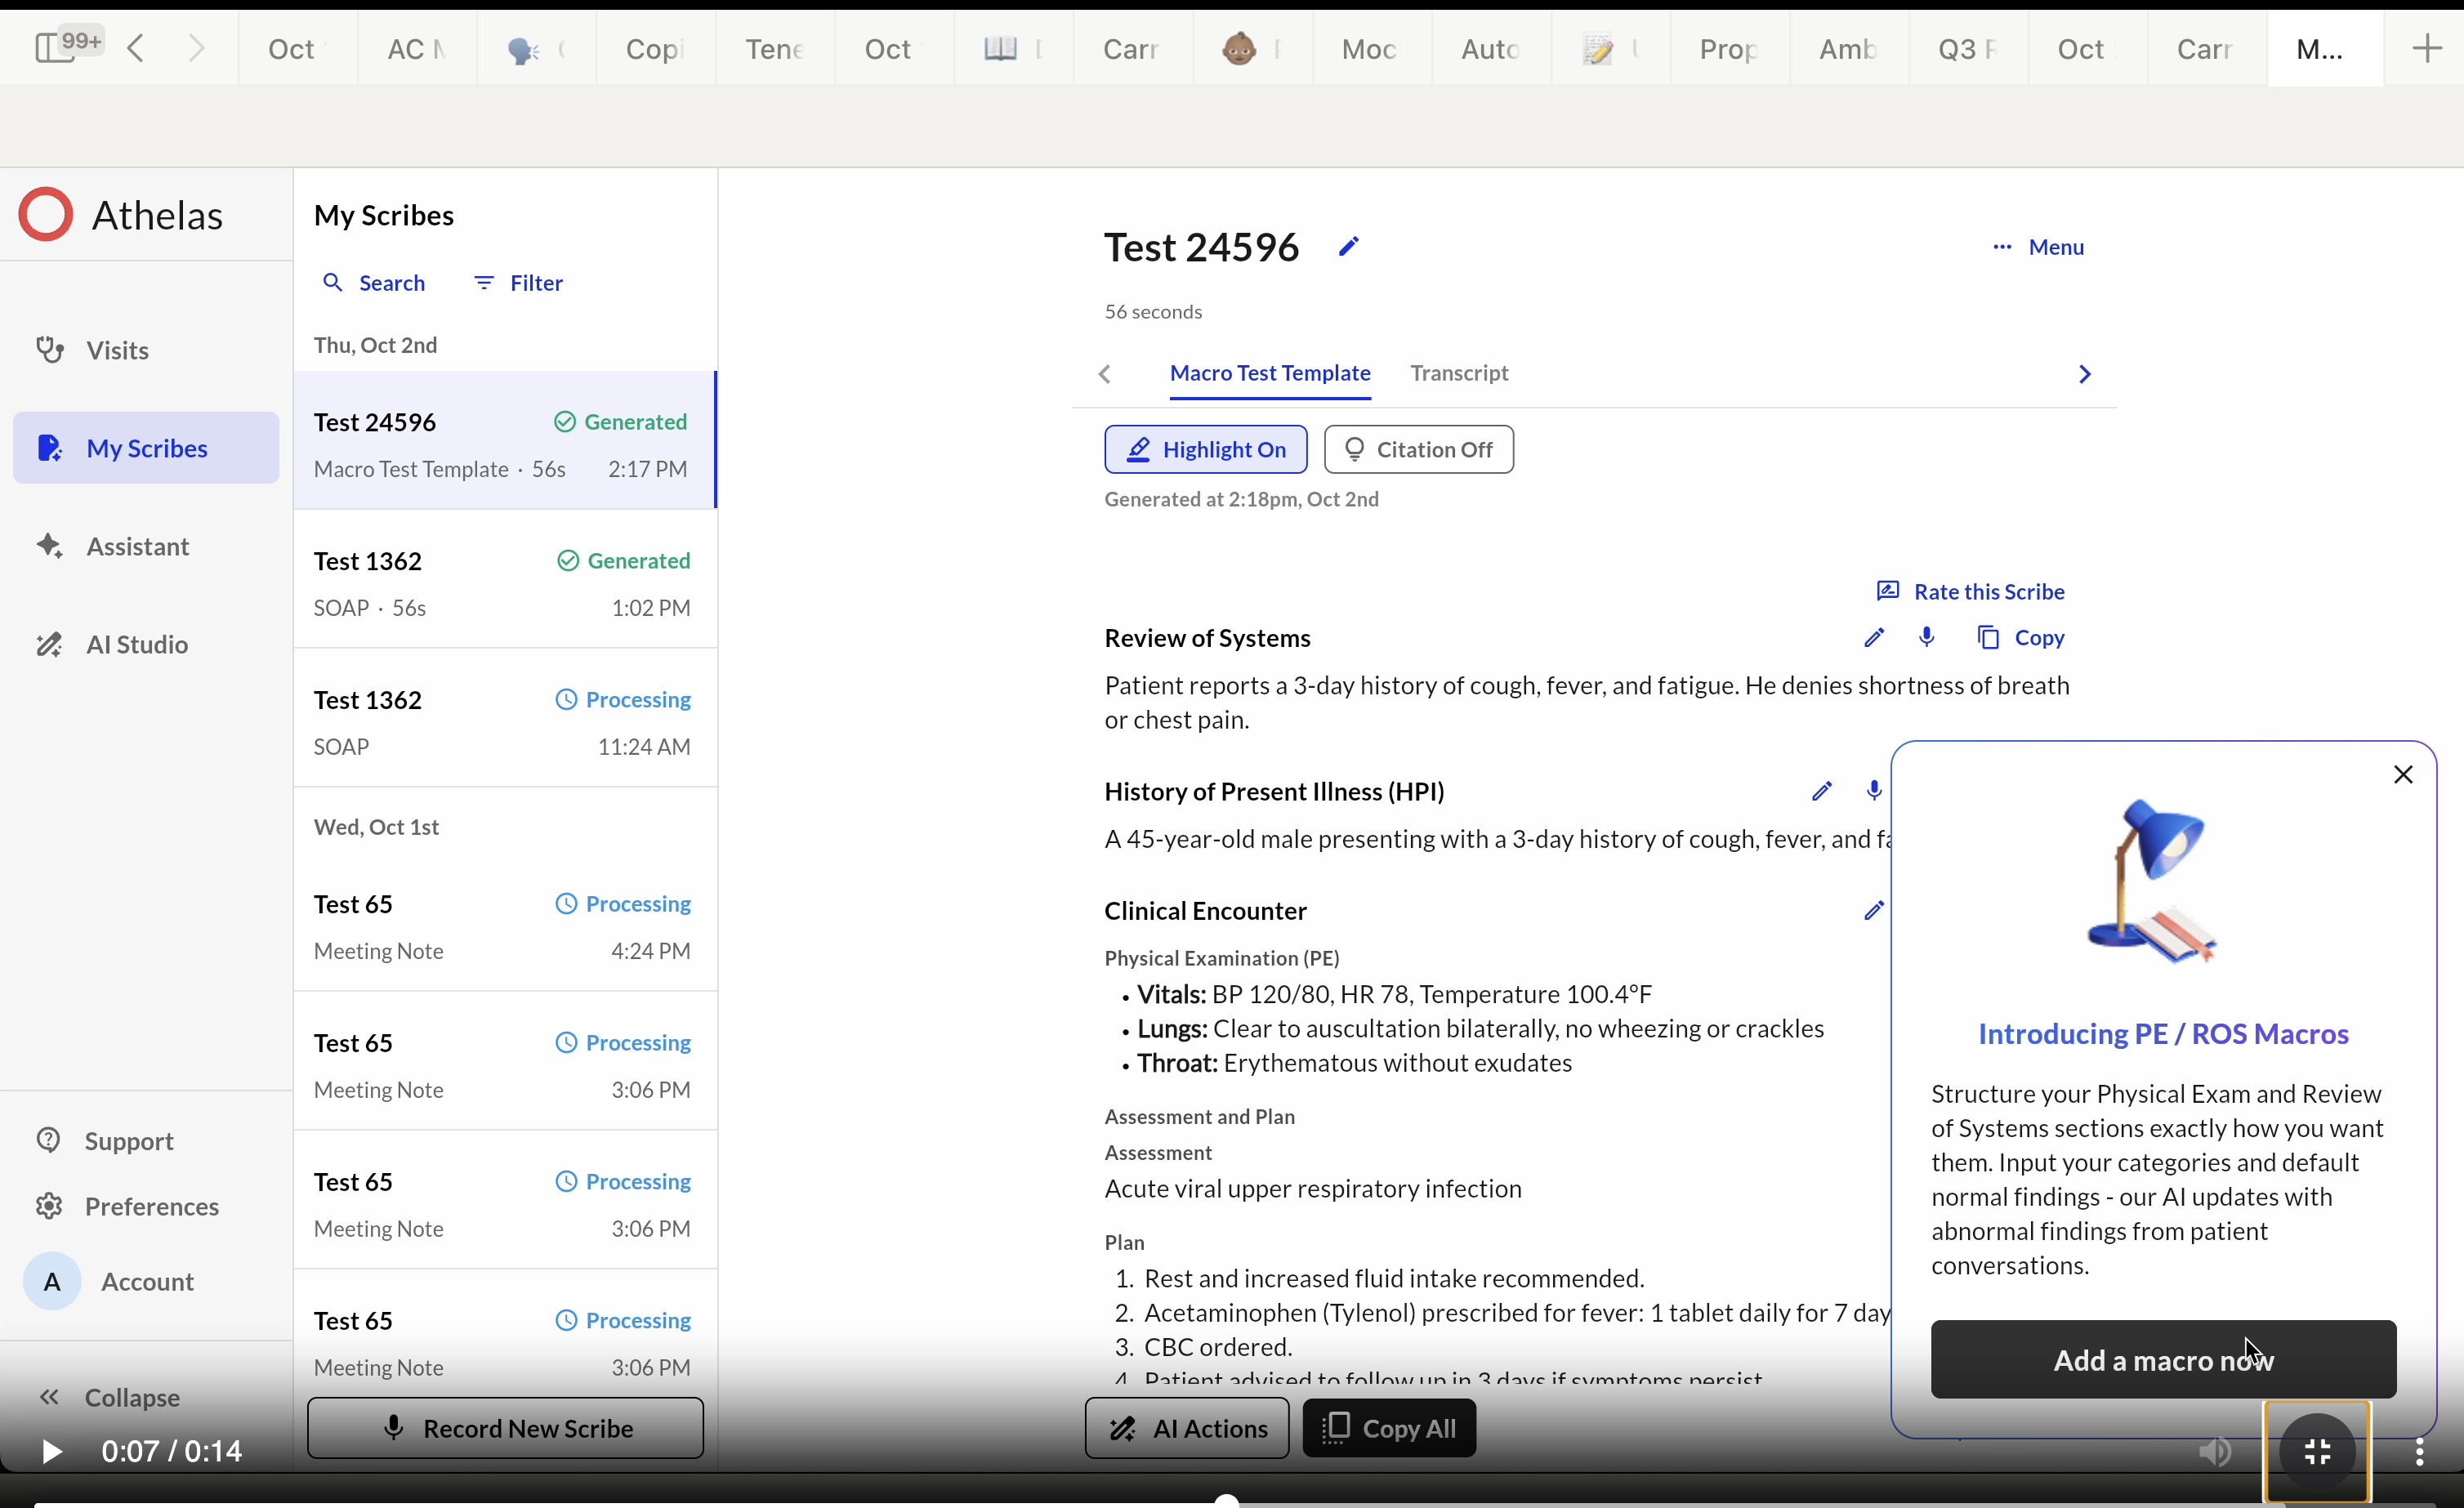Screen dimensions: 2464x1508
Task: Switch to the Transcript tab
Action: tap(1459, 373)
